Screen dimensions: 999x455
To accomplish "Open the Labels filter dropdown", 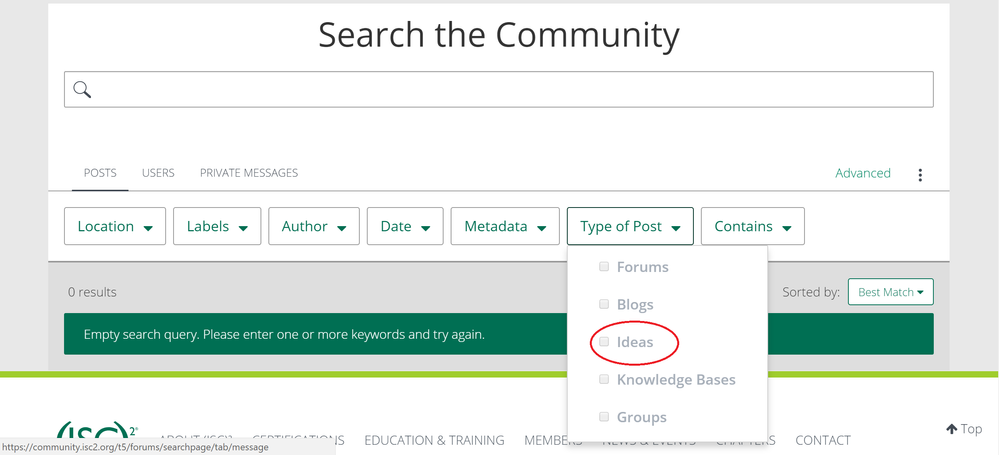I will (217, 227).
